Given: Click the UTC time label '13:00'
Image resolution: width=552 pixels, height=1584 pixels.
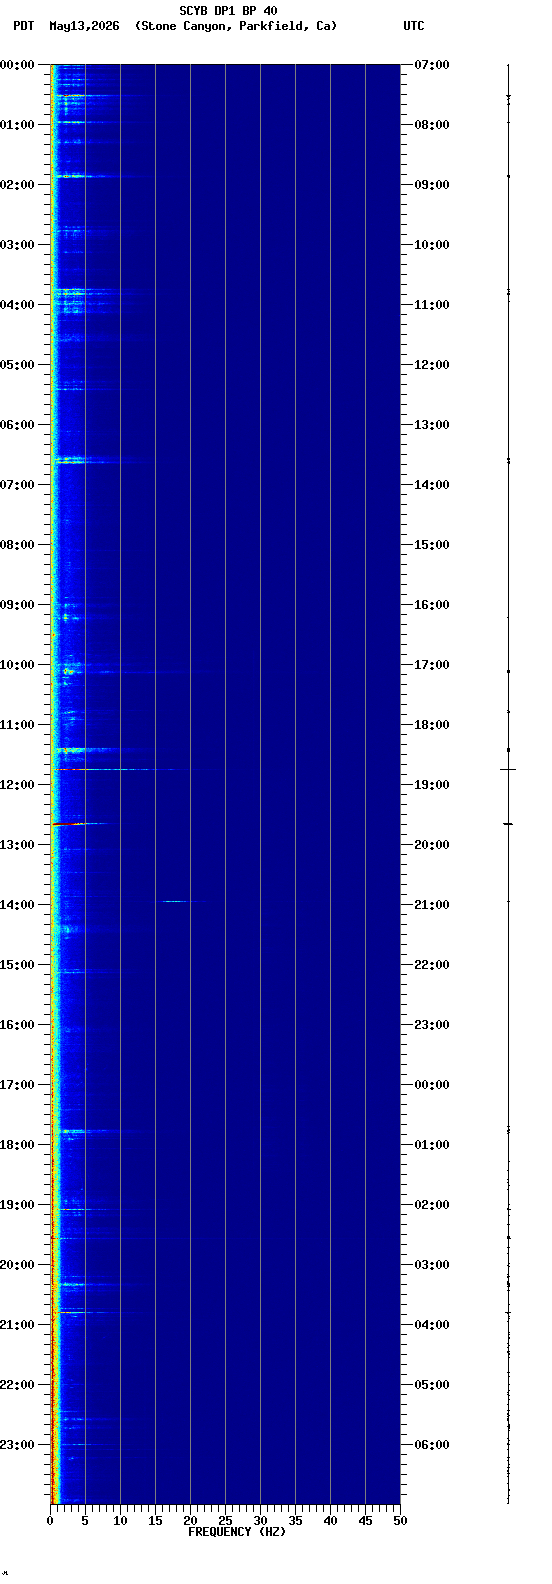Looking at the screenshot, I should pyautogui.click(x=432, y=425).
